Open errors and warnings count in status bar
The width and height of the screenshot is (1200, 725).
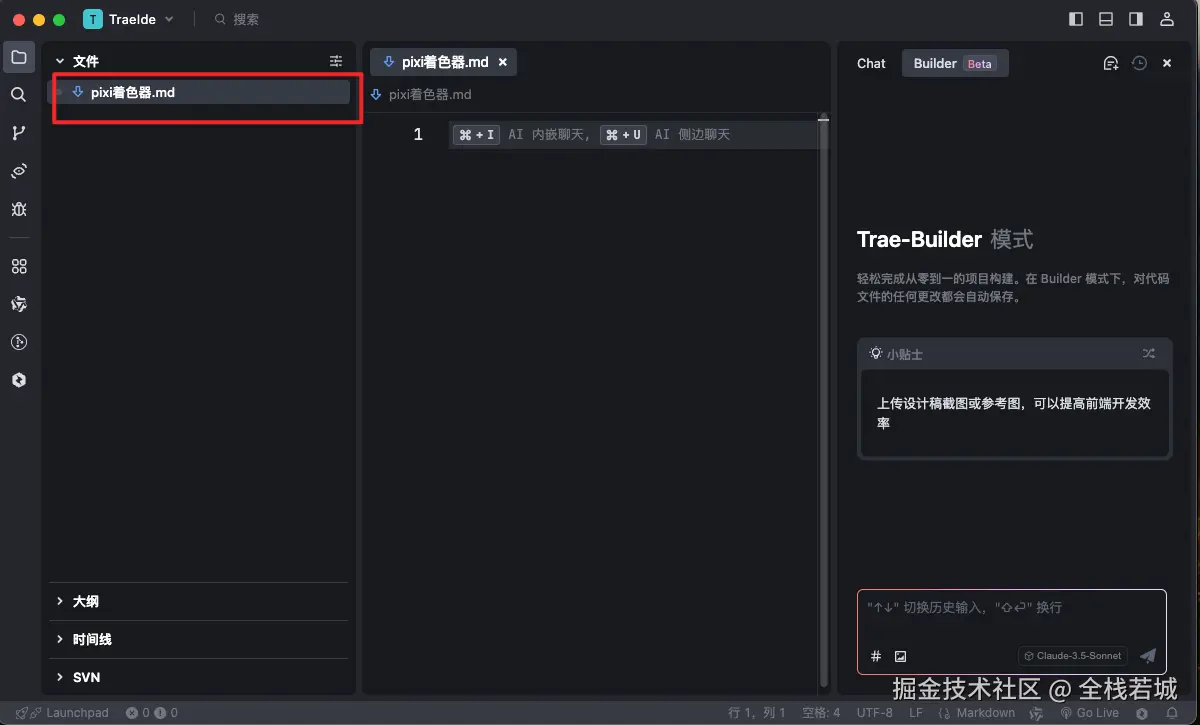[152, 713]
